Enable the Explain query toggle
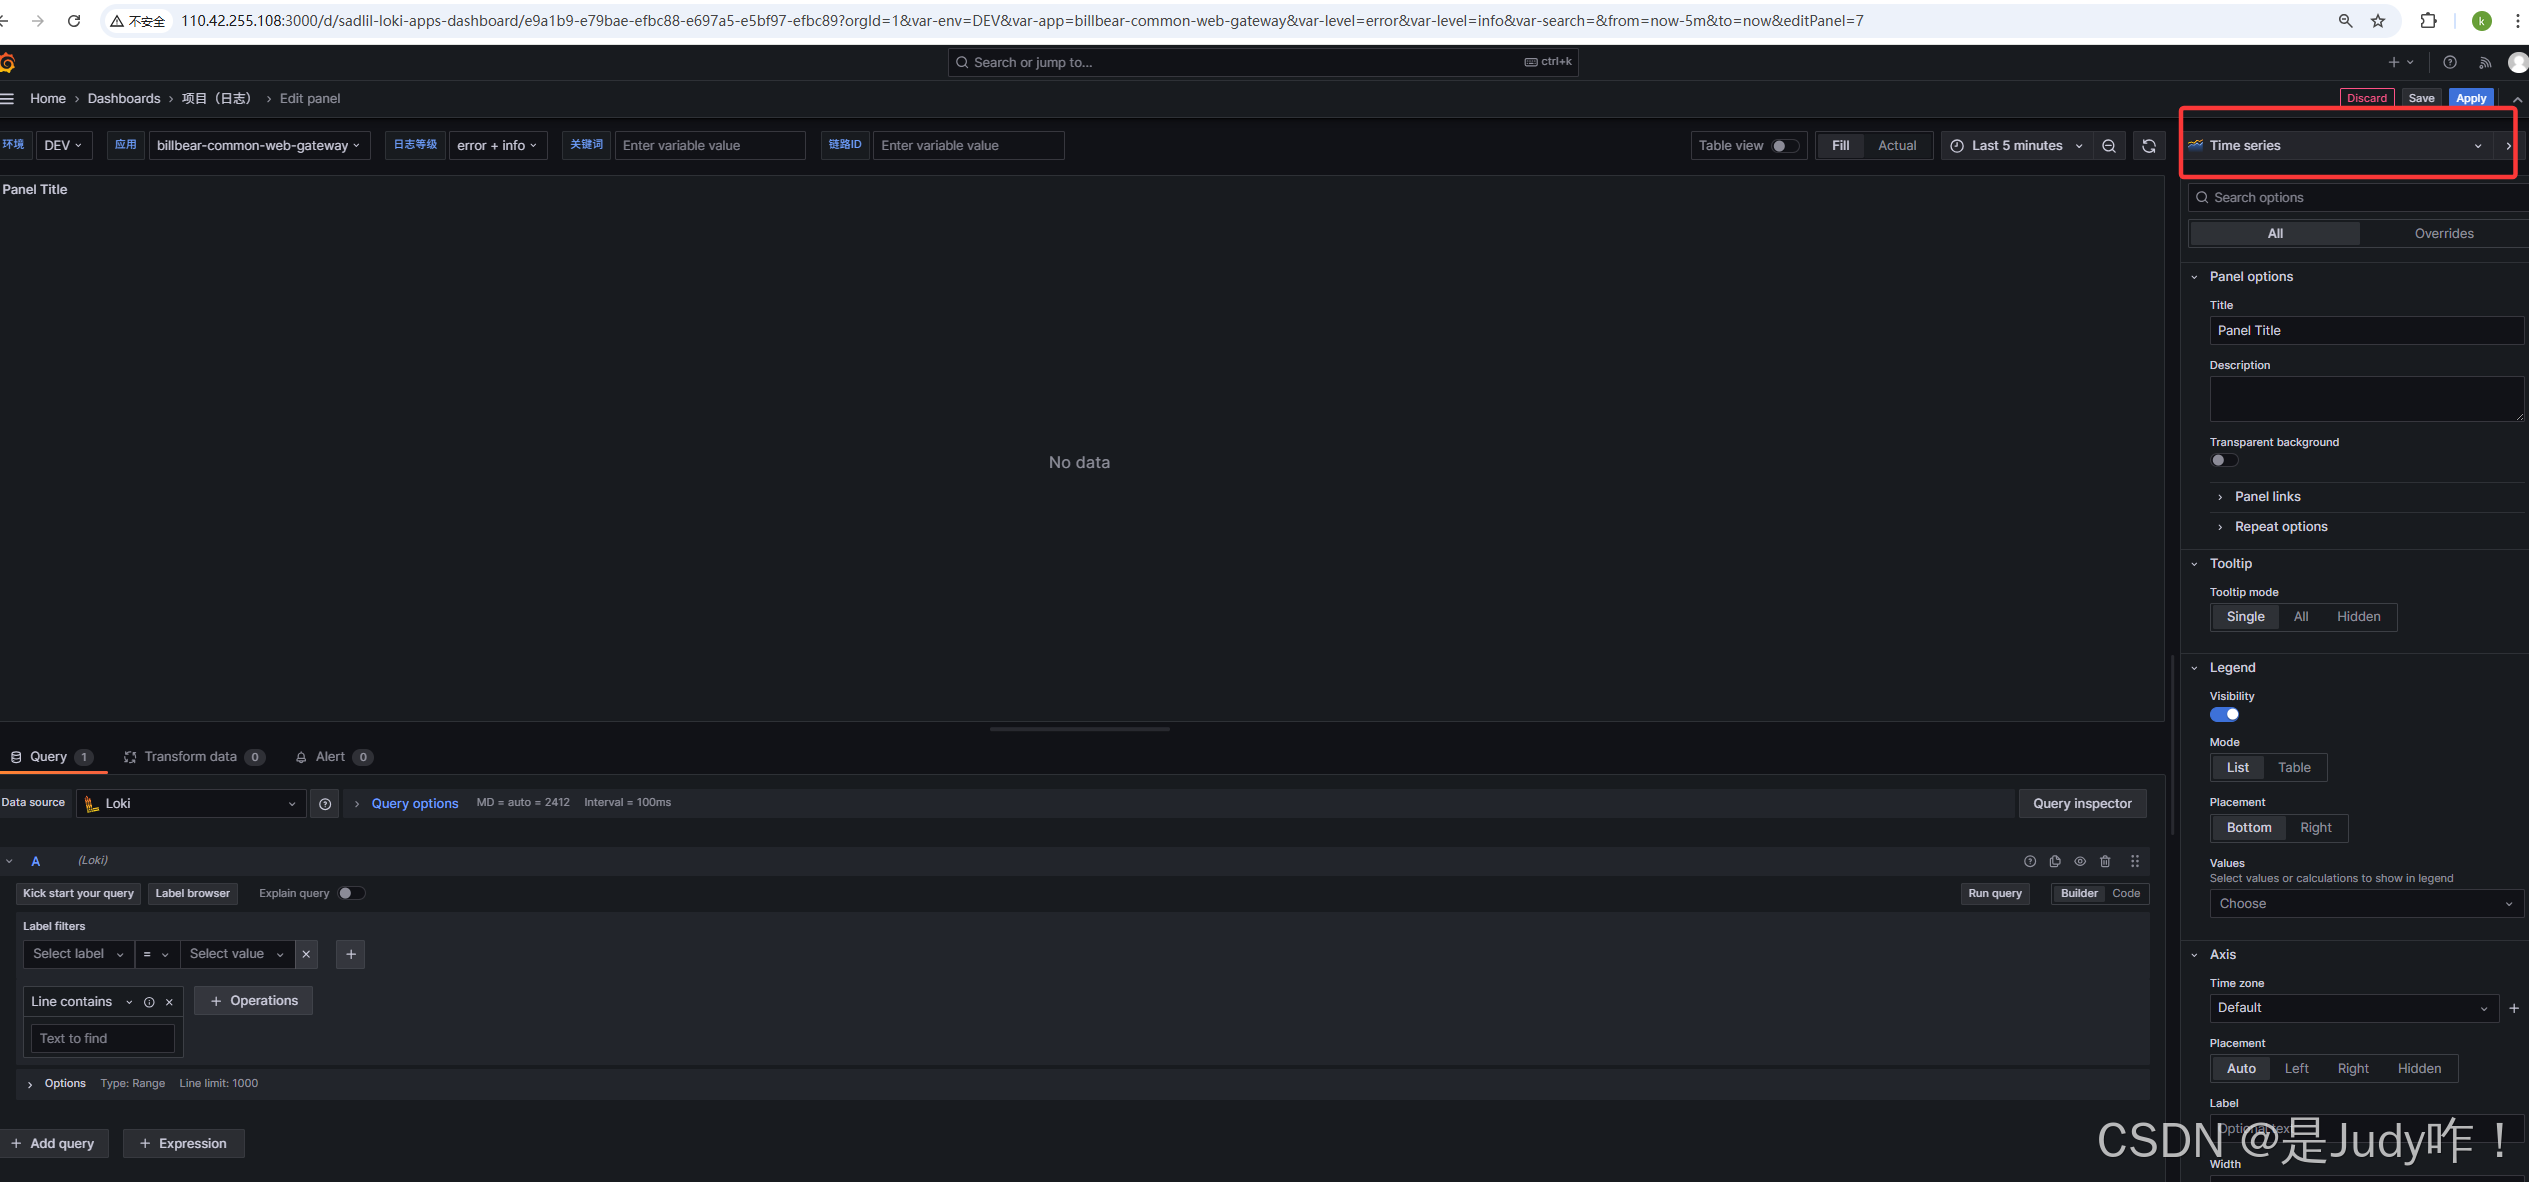 tap(351, 893)
